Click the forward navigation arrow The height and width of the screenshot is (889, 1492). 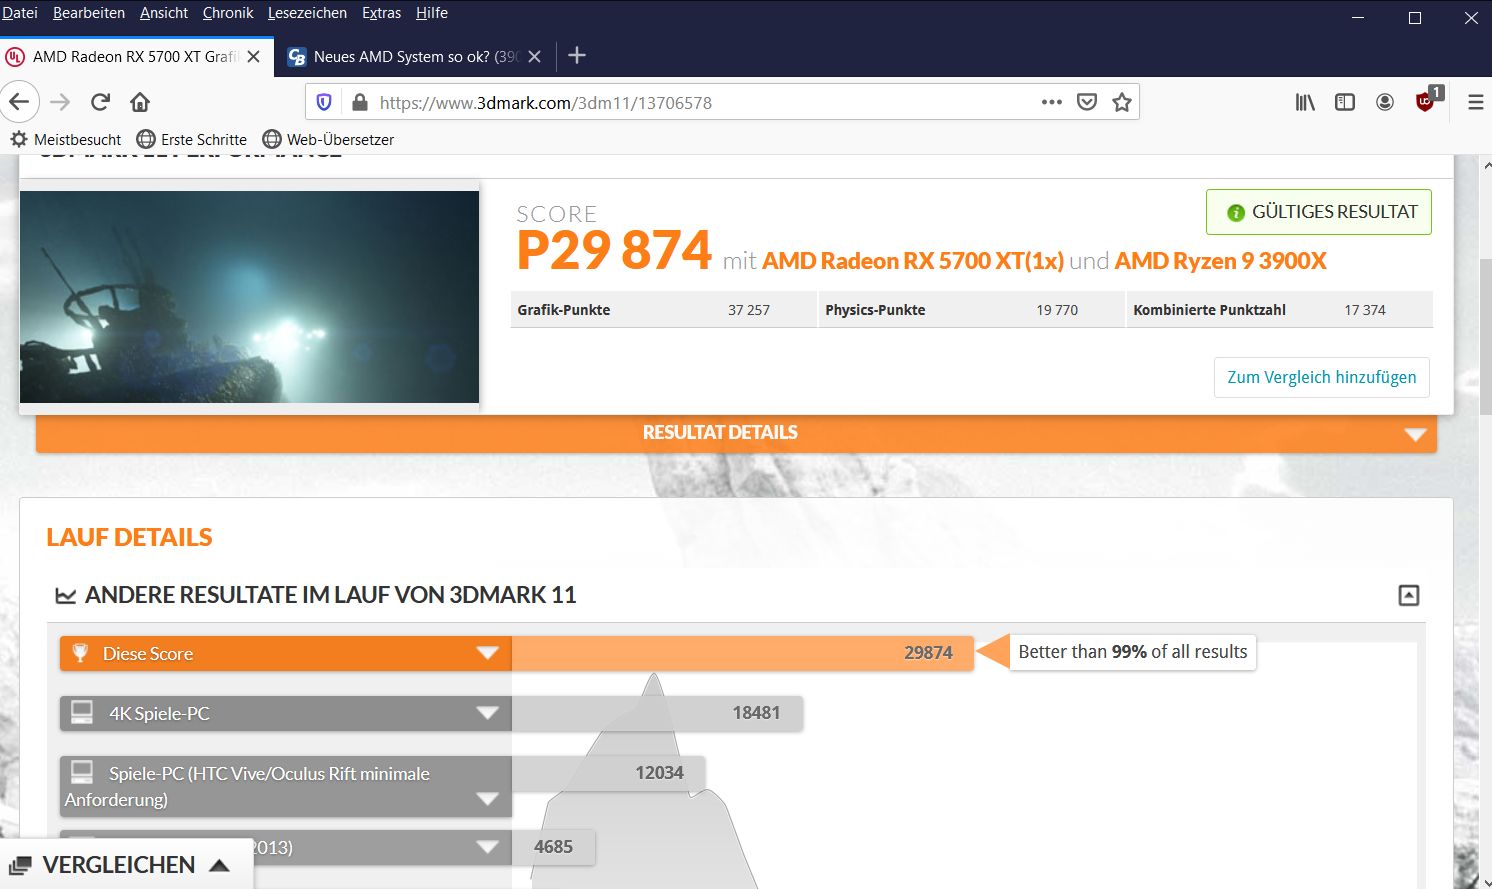coord(60,102)
